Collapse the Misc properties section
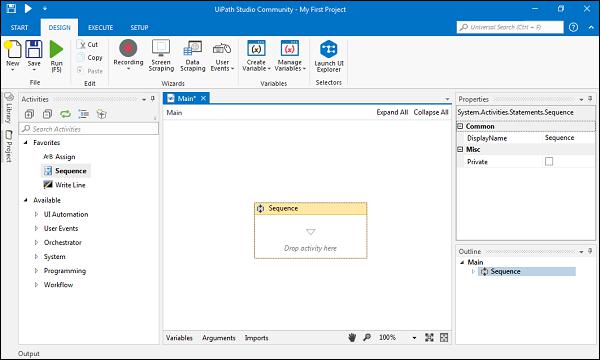The height and width of the screenshot is (360, 600). (460, 149)
